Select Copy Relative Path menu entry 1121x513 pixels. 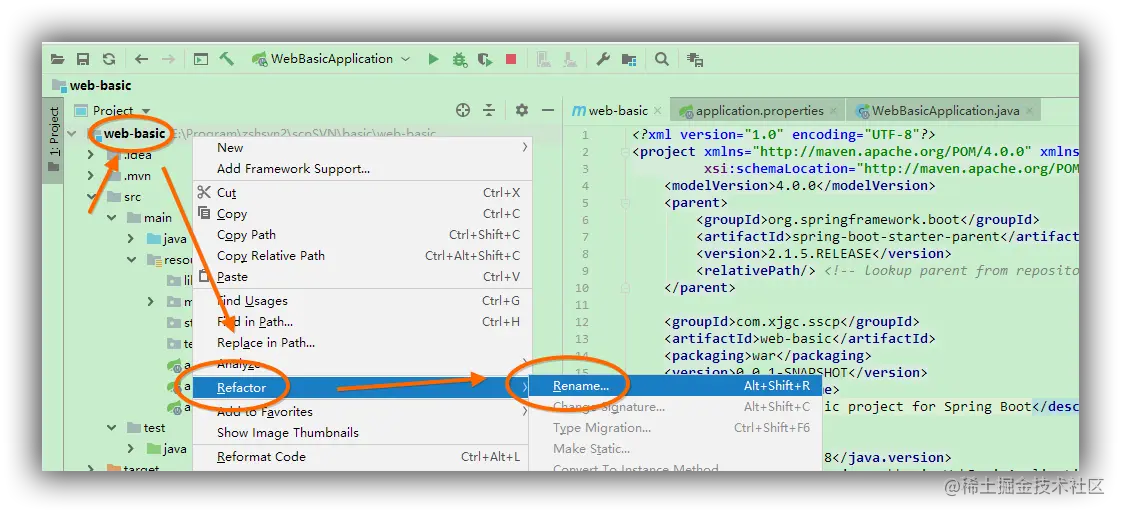pos(363,255)
